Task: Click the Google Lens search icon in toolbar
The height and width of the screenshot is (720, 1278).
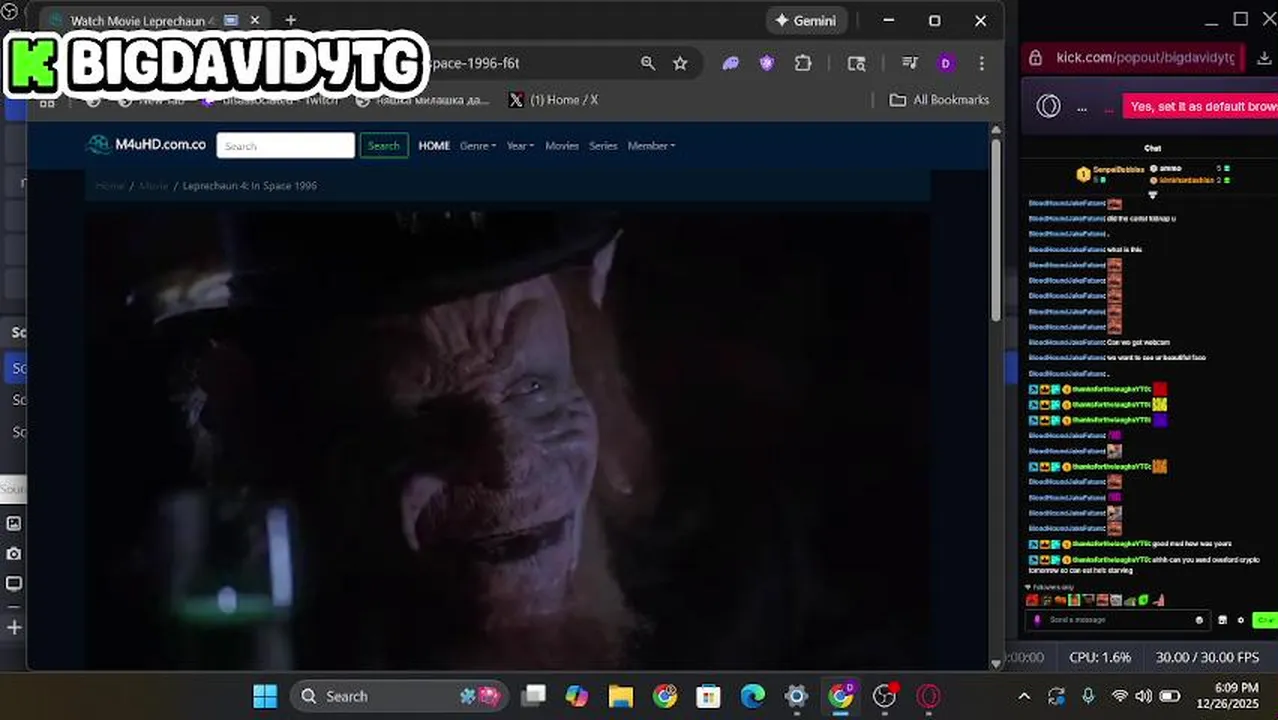Action: [x=857, y=63]
